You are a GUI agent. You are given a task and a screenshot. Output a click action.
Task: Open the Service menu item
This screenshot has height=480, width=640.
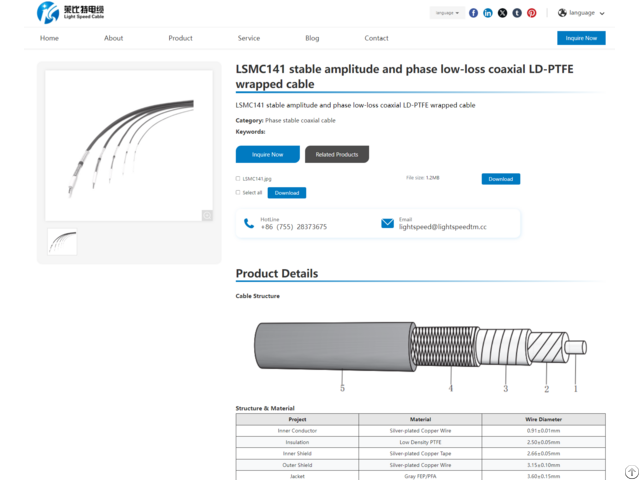point(249,38)
